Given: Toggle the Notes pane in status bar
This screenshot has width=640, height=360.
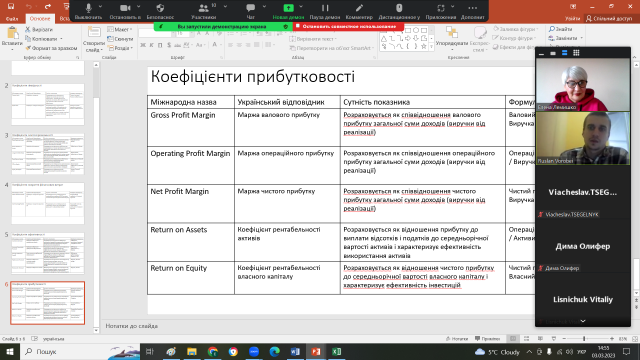Looking at the screenshot, I should tap(457, 339).
